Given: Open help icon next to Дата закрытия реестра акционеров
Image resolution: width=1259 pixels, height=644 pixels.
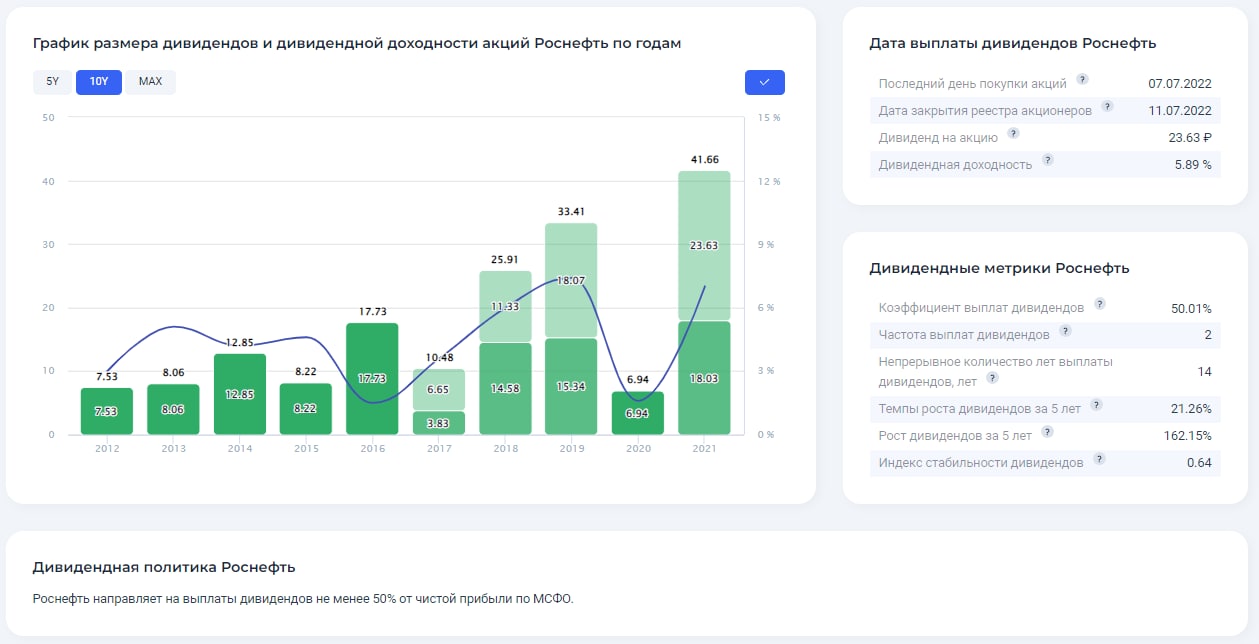Looking at the screenshot, I should [1107, 107].
